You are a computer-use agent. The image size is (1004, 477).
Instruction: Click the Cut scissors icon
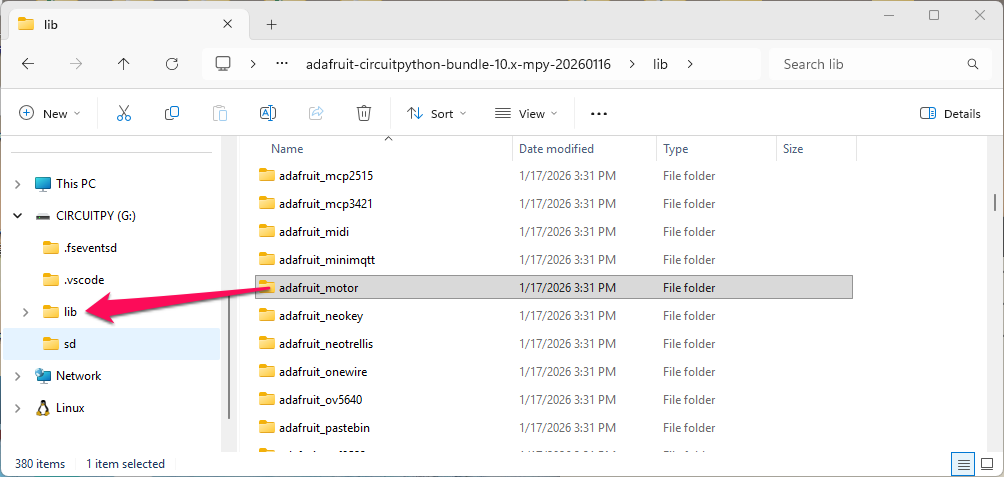point(124,114)
